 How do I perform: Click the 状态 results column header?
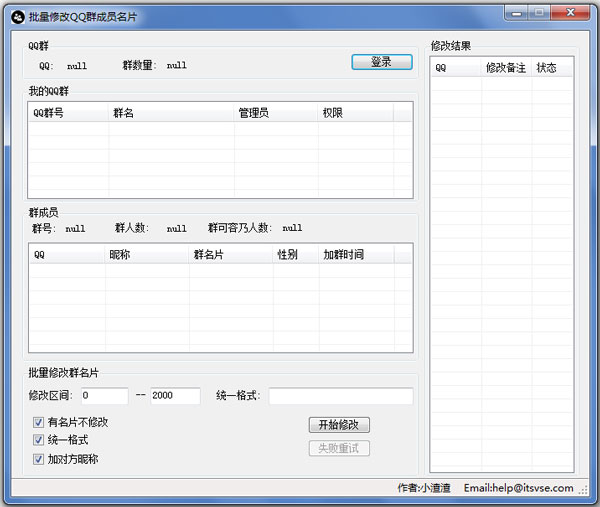pos(551,68)
